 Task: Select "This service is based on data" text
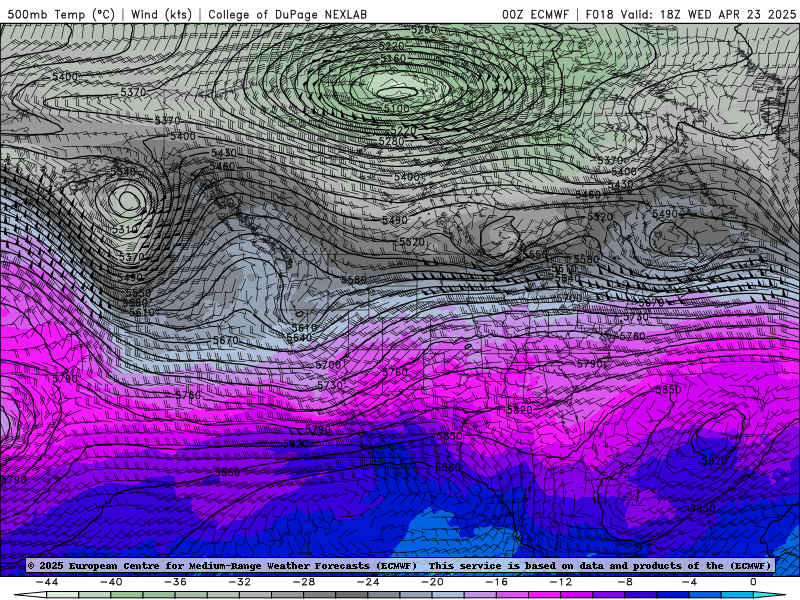click(514, 565)
